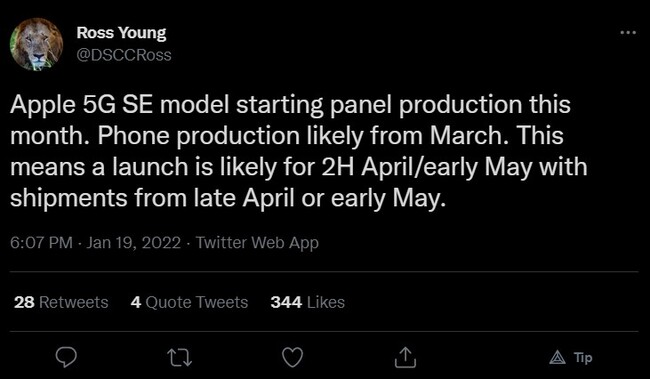This screenshot has width=650, height=379.
Task: Click the line 'shipments from late April'
Action: [x=228, y=199]
